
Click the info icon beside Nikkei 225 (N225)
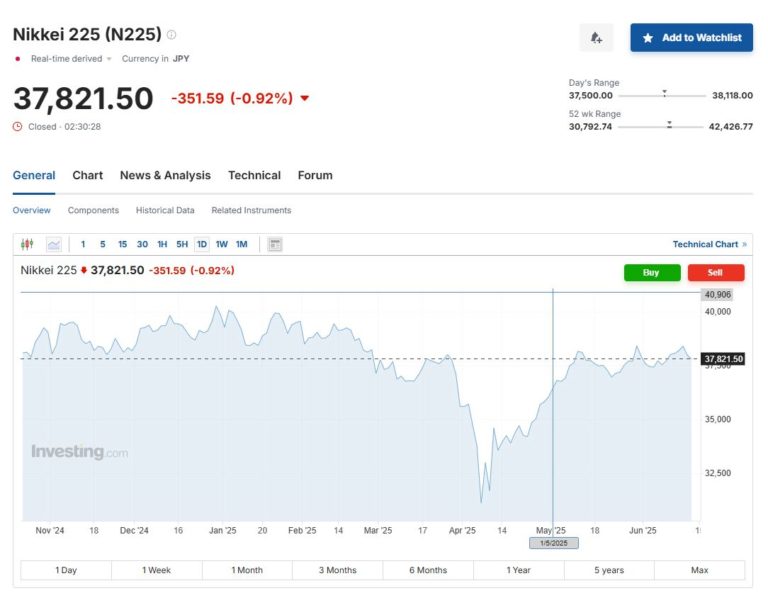pyautogui.click(x=171, y=34)
